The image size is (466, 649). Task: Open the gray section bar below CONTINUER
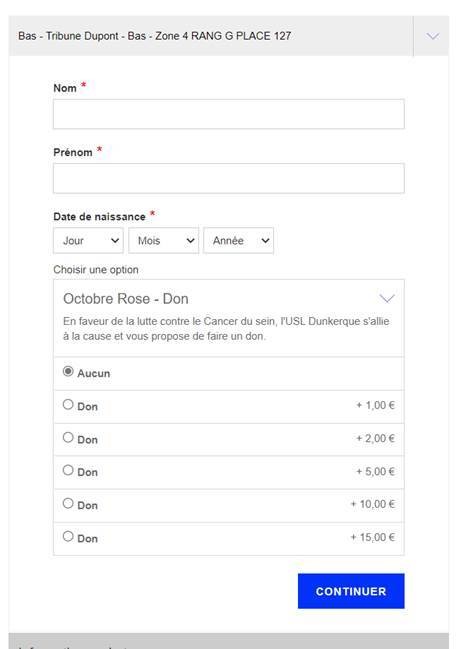228,641
